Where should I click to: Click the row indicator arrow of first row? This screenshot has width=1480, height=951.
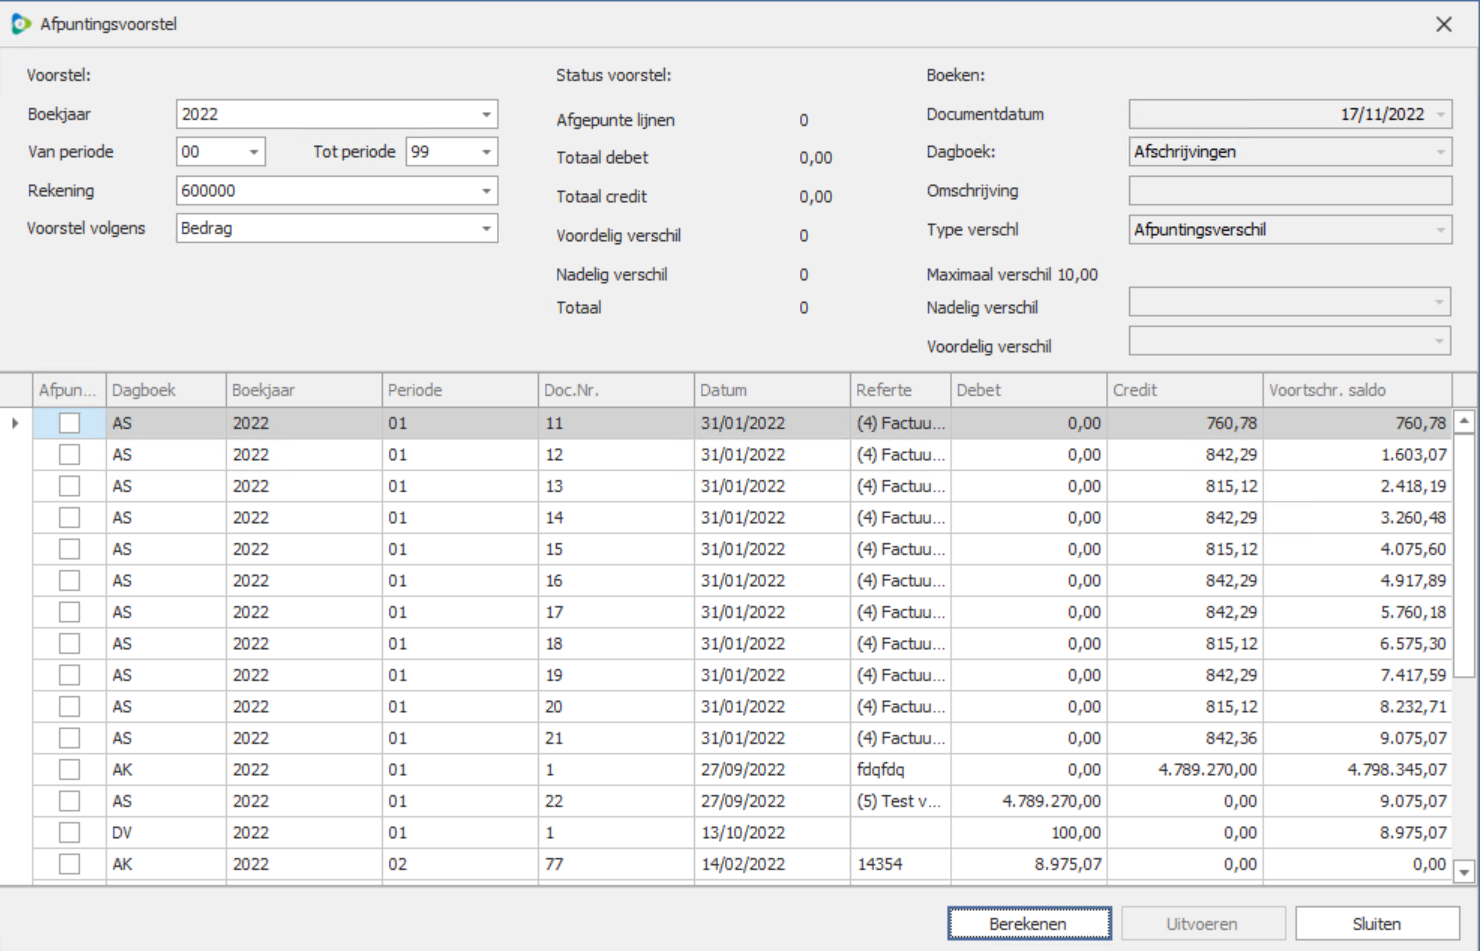point(15,423)
